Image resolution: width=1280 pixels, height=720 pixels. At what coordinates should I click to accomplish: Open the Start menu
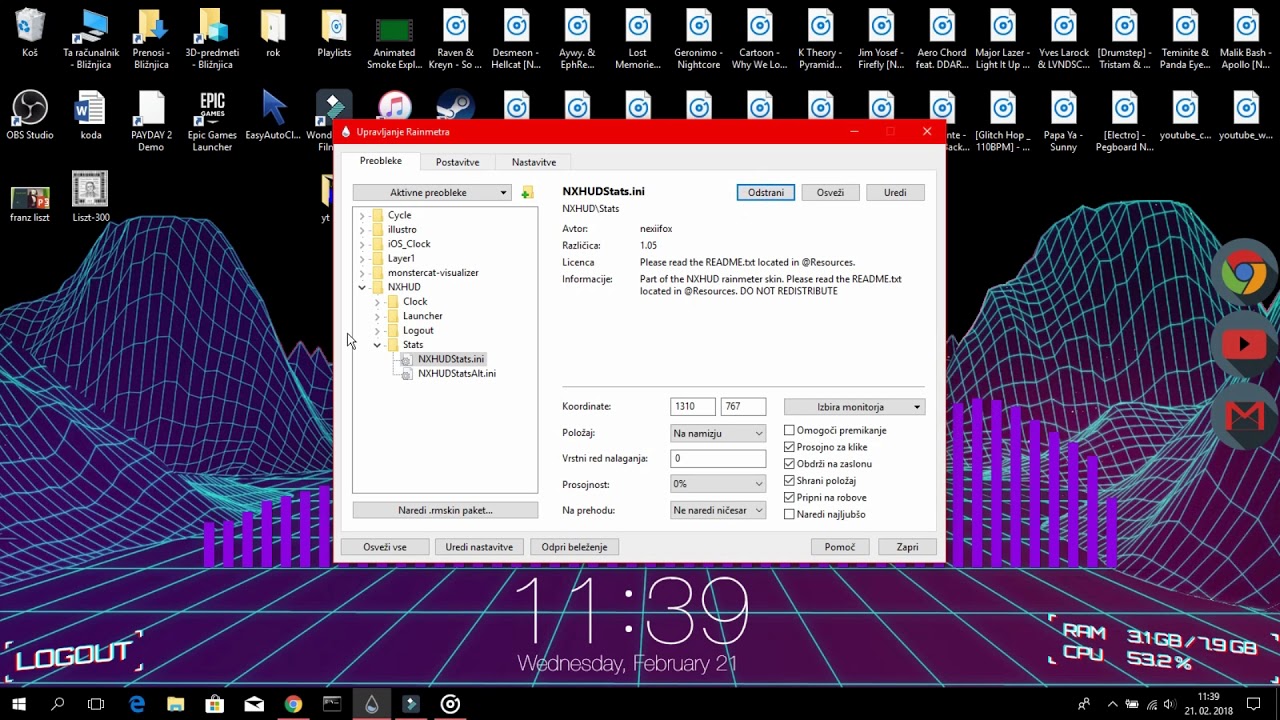point(19,704)
